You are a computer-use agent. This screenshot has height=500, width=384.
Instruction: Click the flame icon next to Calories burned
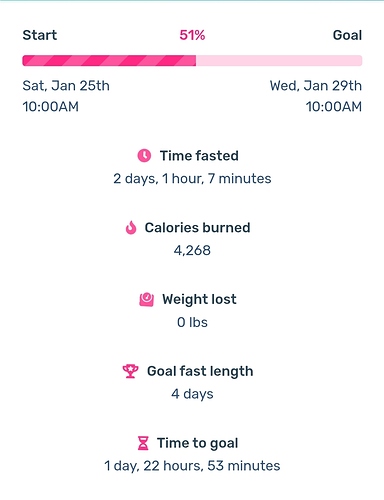(x=131, y=228)
